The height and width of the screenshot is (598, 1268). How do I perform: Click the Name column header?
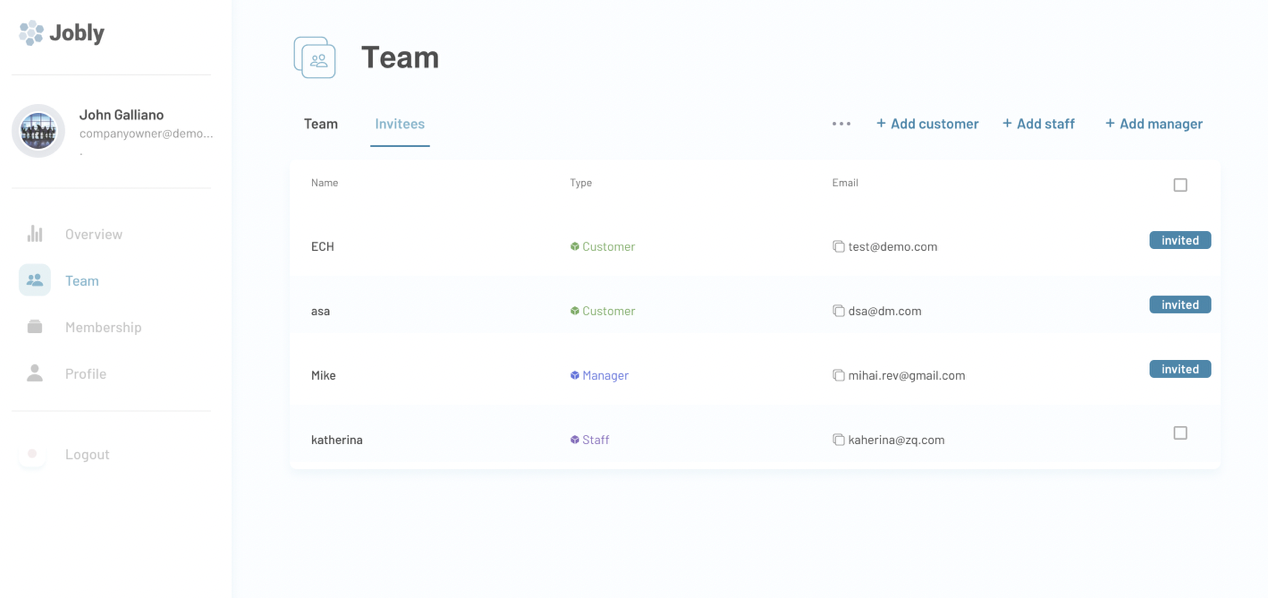325,183
